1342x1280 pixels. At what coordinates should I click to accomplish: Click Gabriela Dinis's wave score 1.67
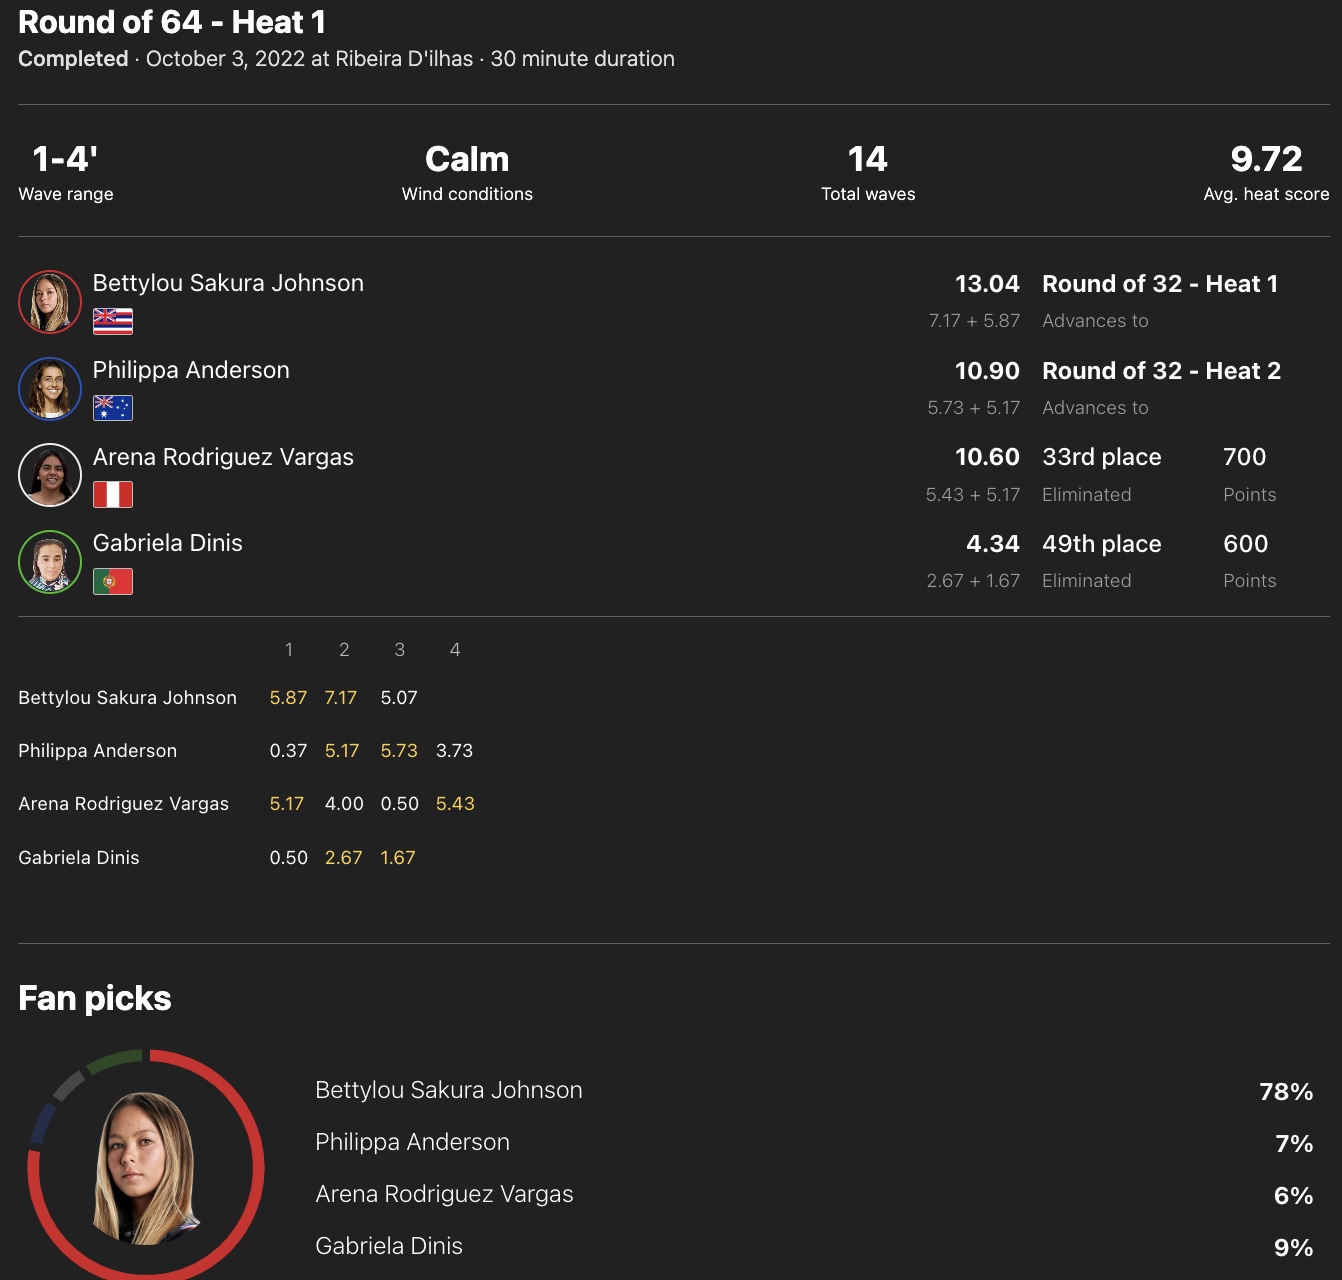click(398, 858)
